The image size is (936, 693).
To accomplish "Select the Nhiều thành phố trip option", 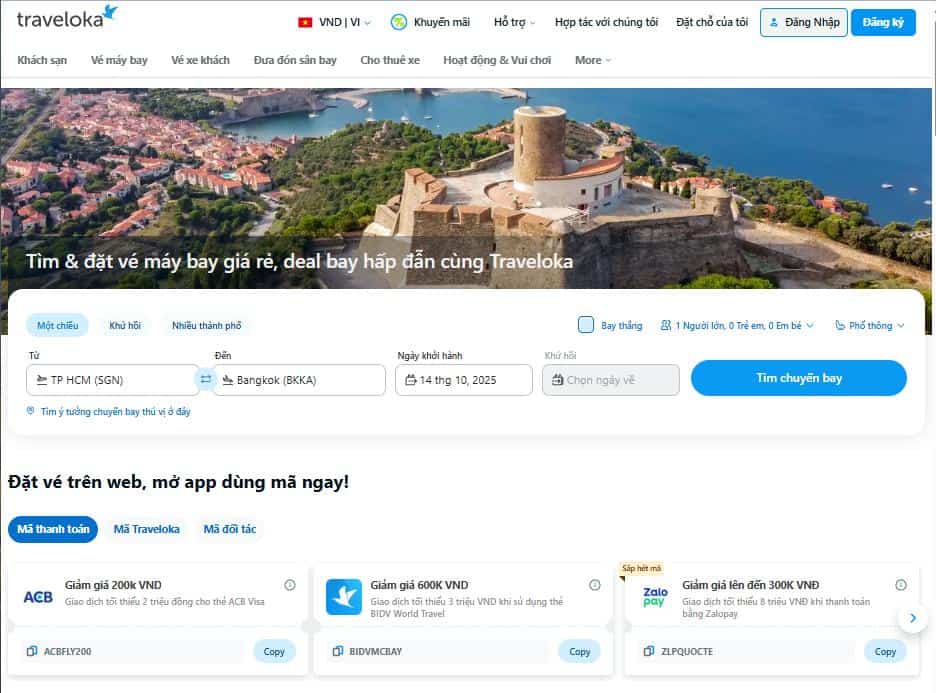I will point(206,325).
